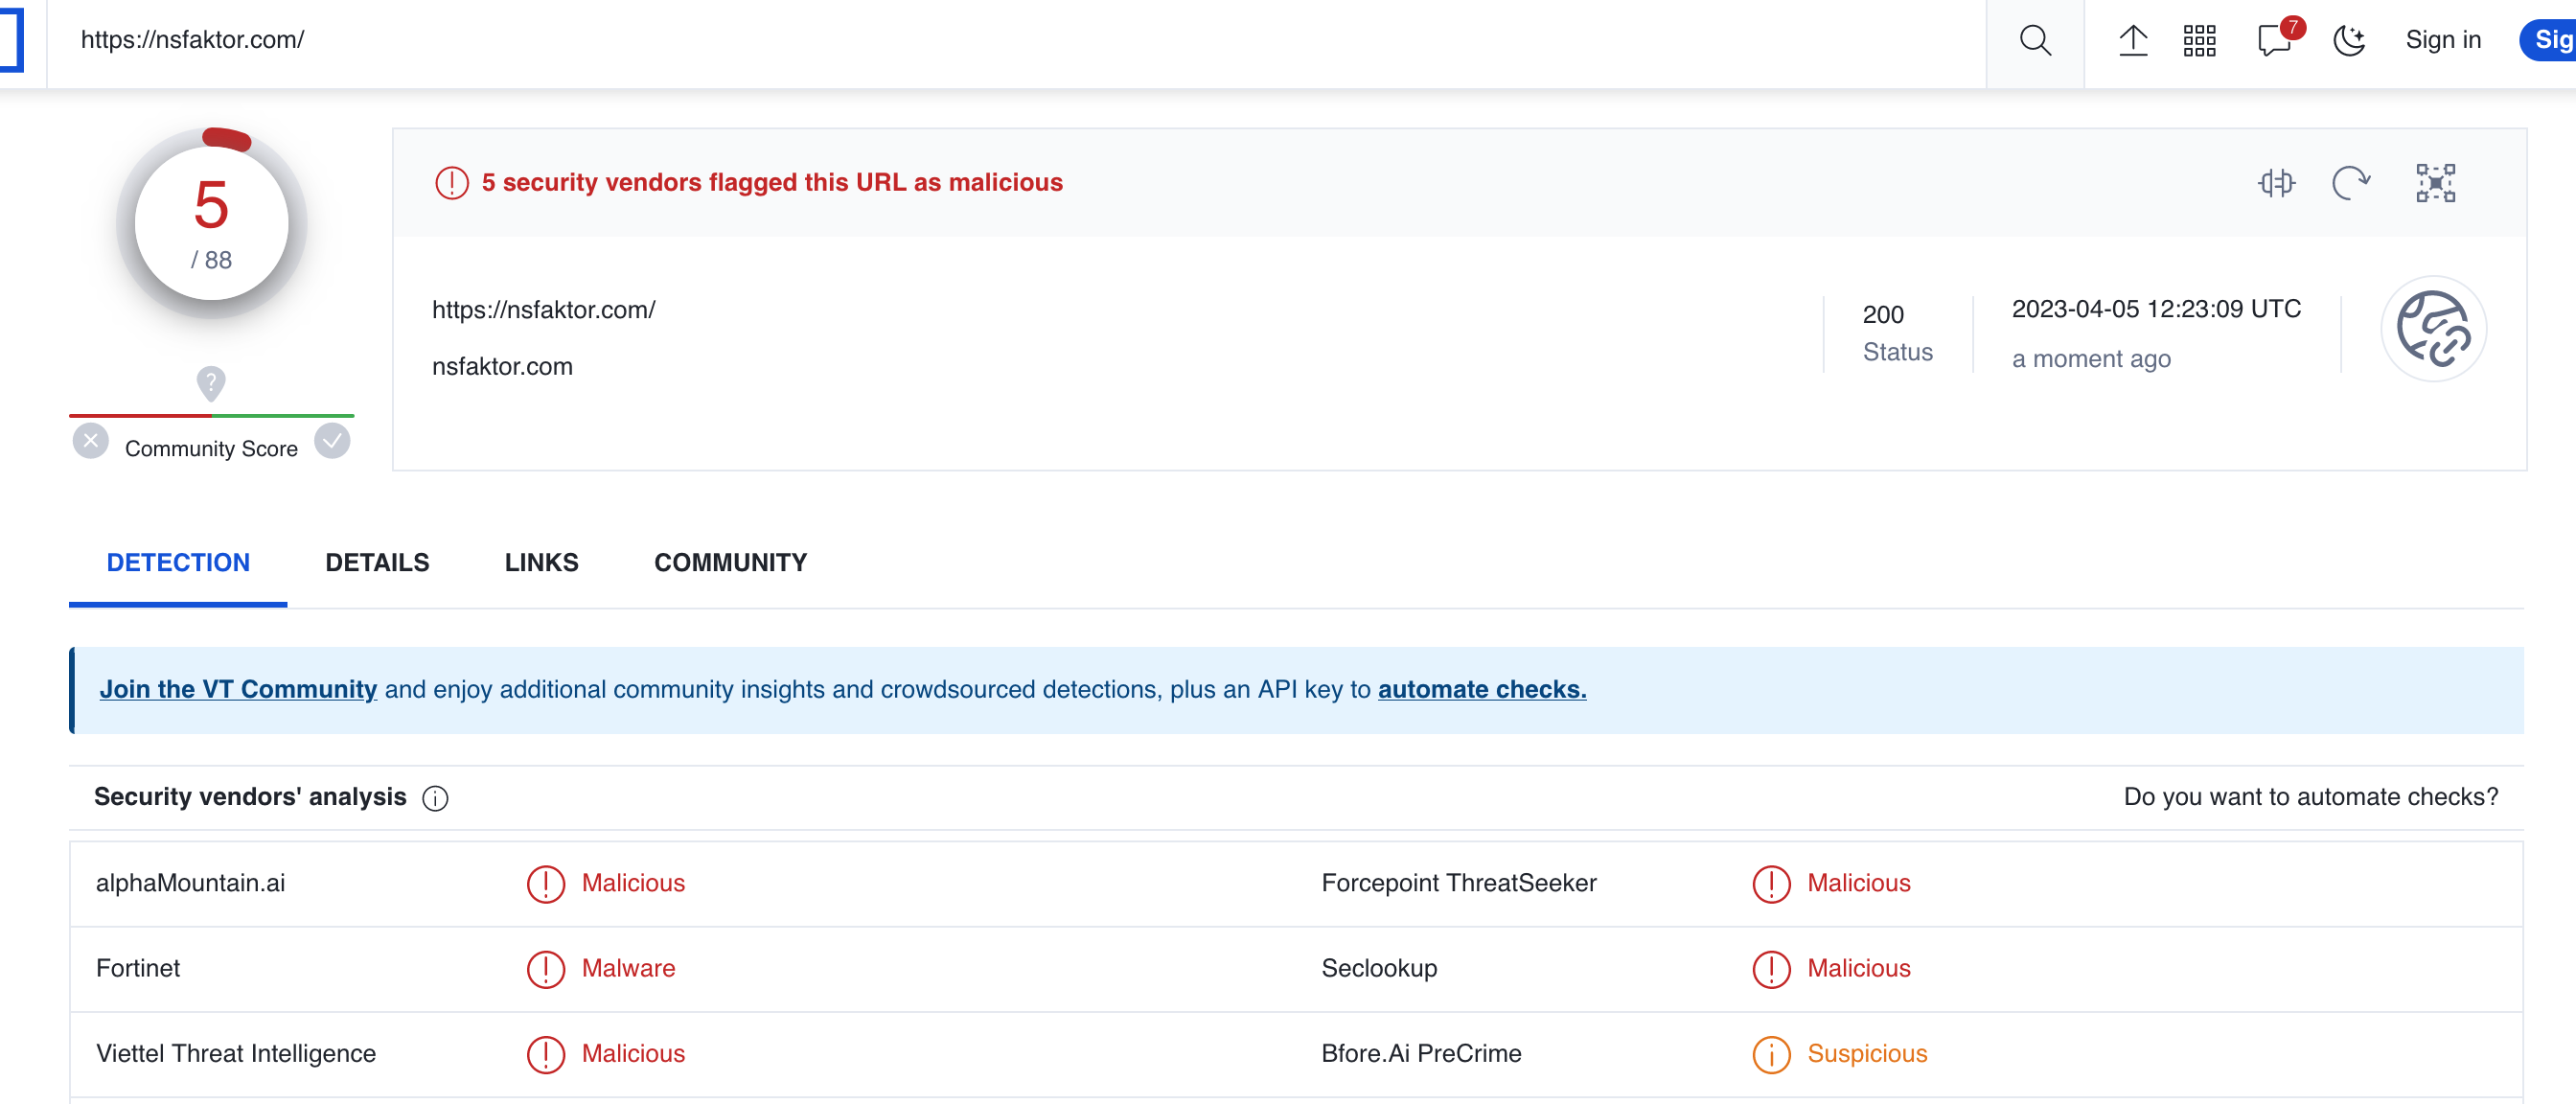Click the Fortinet vendor name
Image resolution: width=2576 pixels, height=1104 pixels.
(x=138, y=968)
